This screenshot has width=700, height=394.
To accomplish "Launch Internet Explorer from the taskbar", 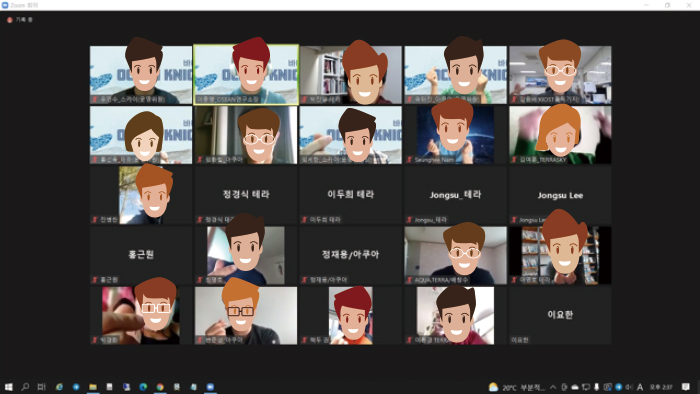I will [x=59, y=387].
